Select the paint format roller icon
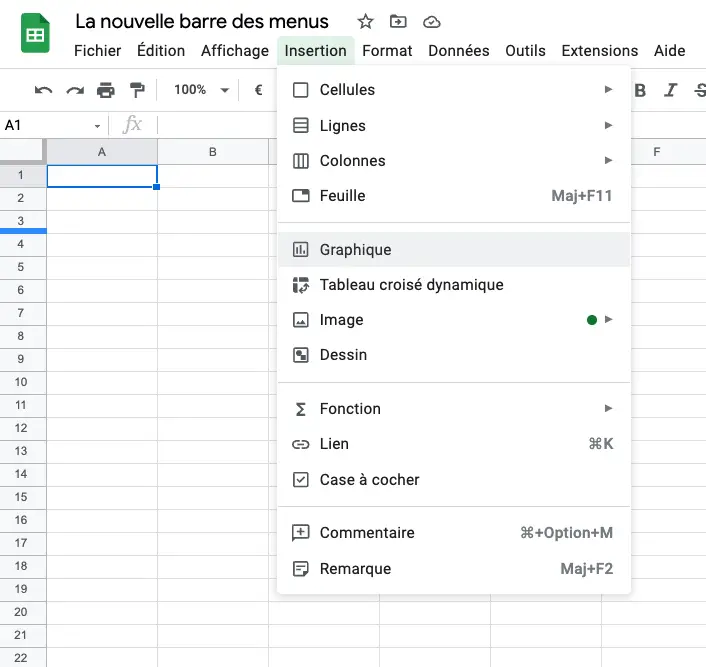The width and height of the screenshot is (706, 667). tap(137, 90)
